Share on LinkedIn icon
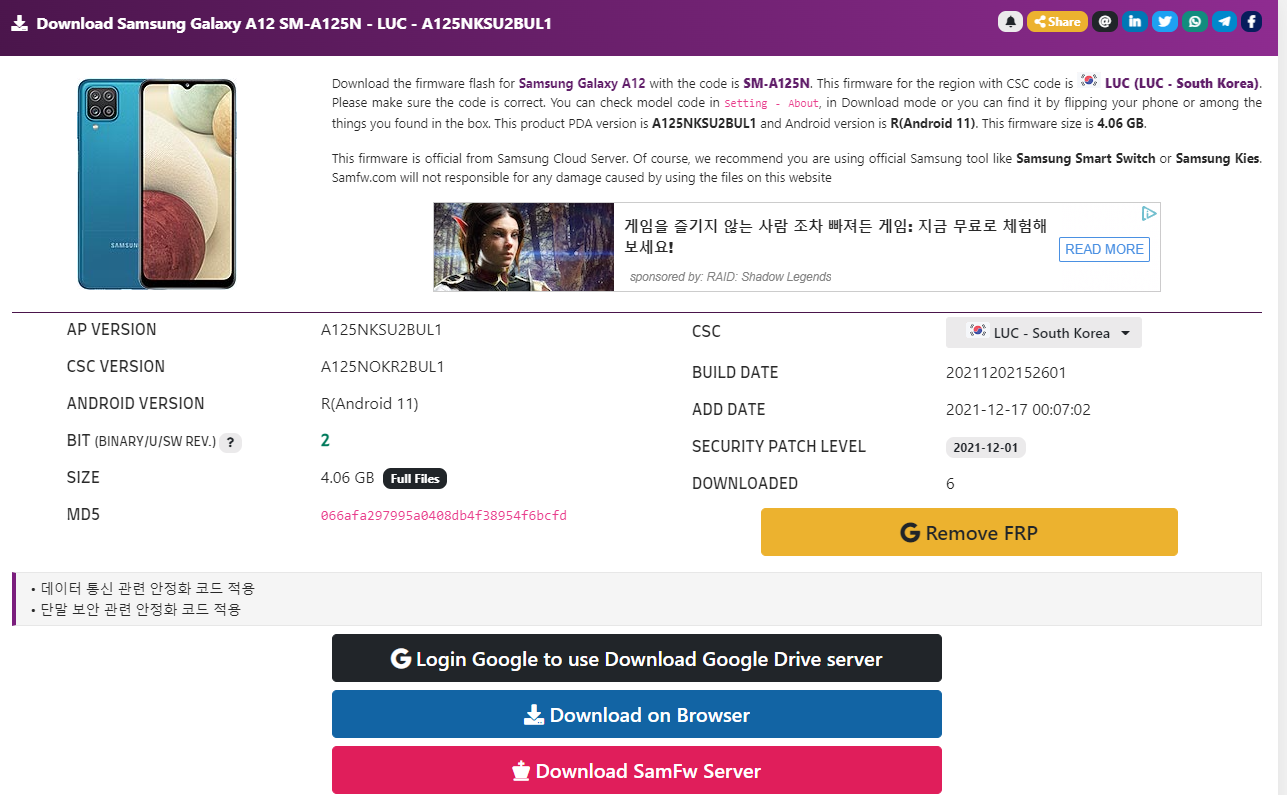Image resolution: width=1287 pixels, height=795 pixels. (1134, 21)
